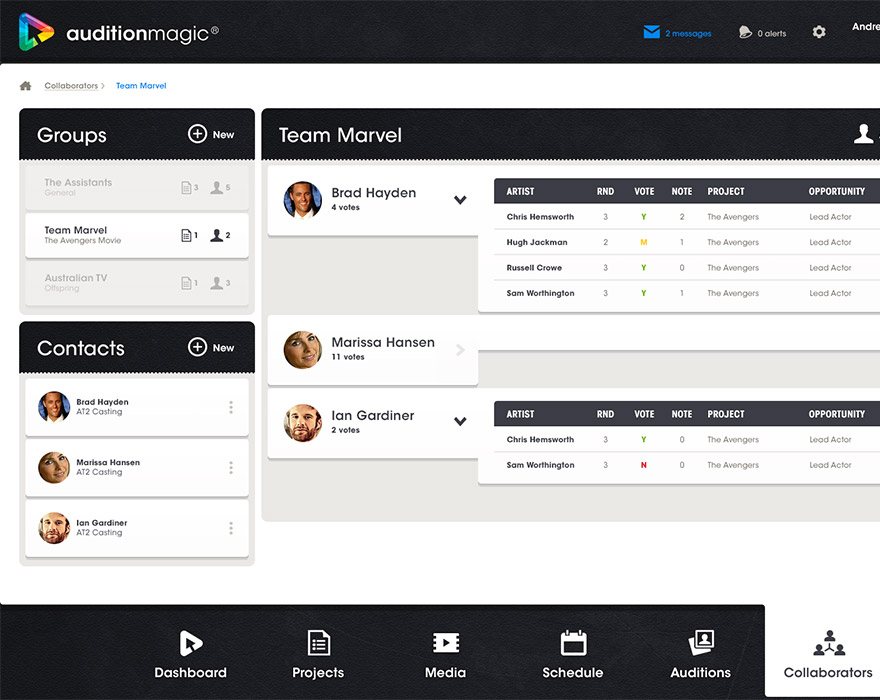Add a new contact
The height and width of the screenshot is (700, 880).
click(211, 347)
